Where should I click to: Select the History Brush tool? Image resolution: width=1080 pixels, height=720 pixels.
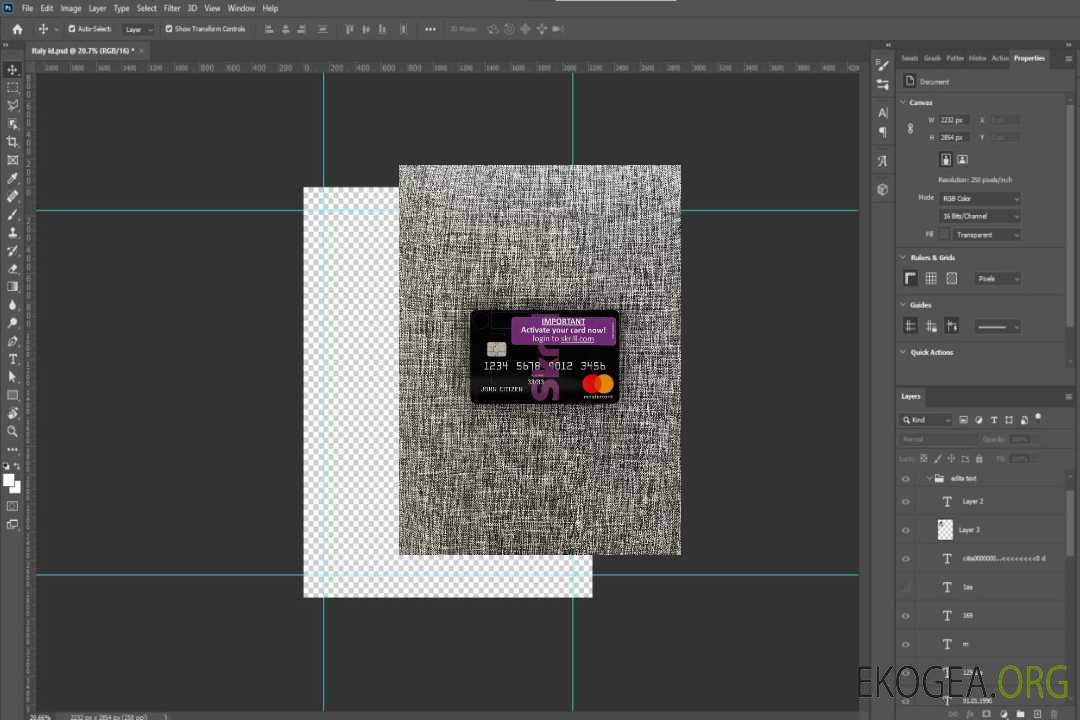[12, 251]
